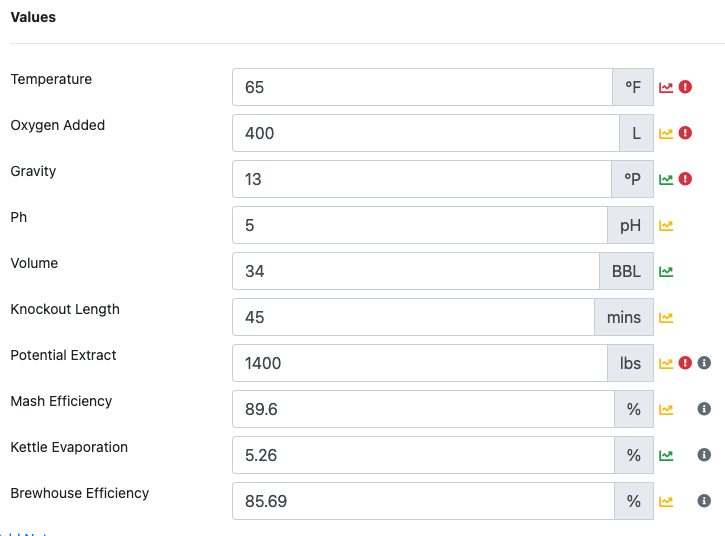Image resolution: width=725 pixels, height=536 pixels.
Task: Open the Volume trend chart icon
Action: 666,271
